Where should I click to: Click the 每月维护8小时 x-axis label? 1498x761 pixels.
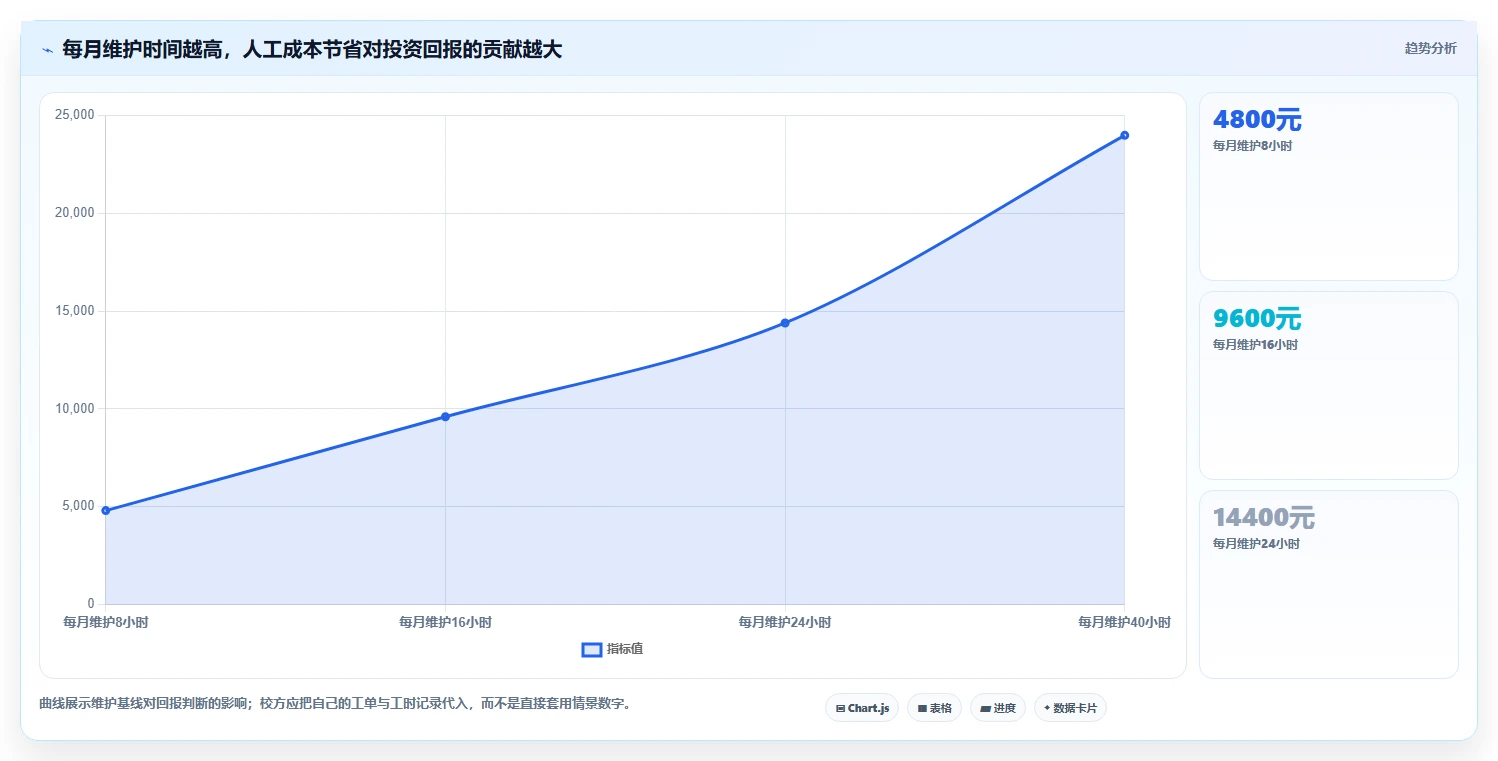point(106,622)
